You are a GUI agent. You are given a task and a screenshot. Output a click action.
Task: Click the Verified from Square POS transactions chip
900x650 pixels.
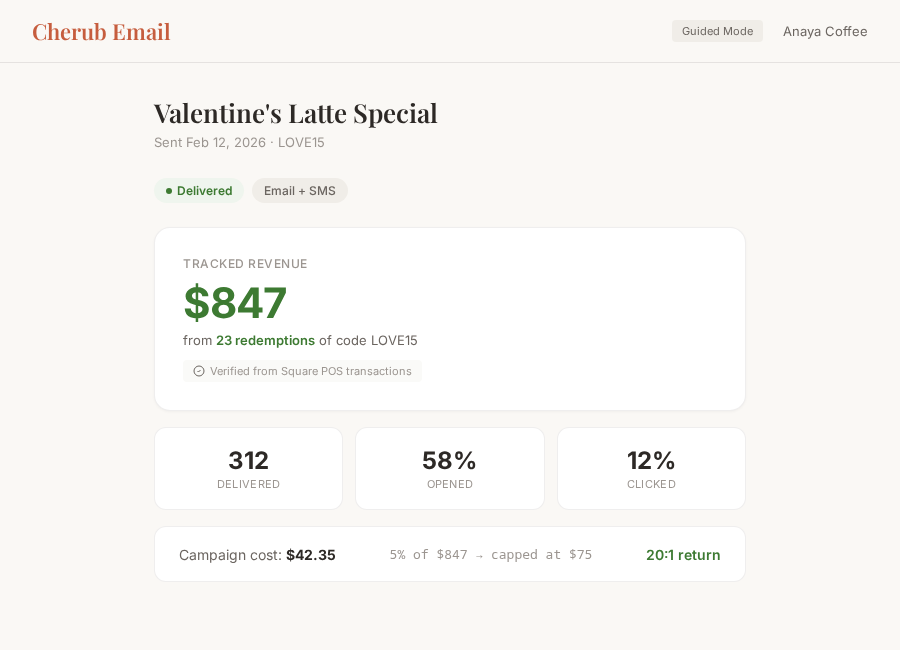point(302,371)
